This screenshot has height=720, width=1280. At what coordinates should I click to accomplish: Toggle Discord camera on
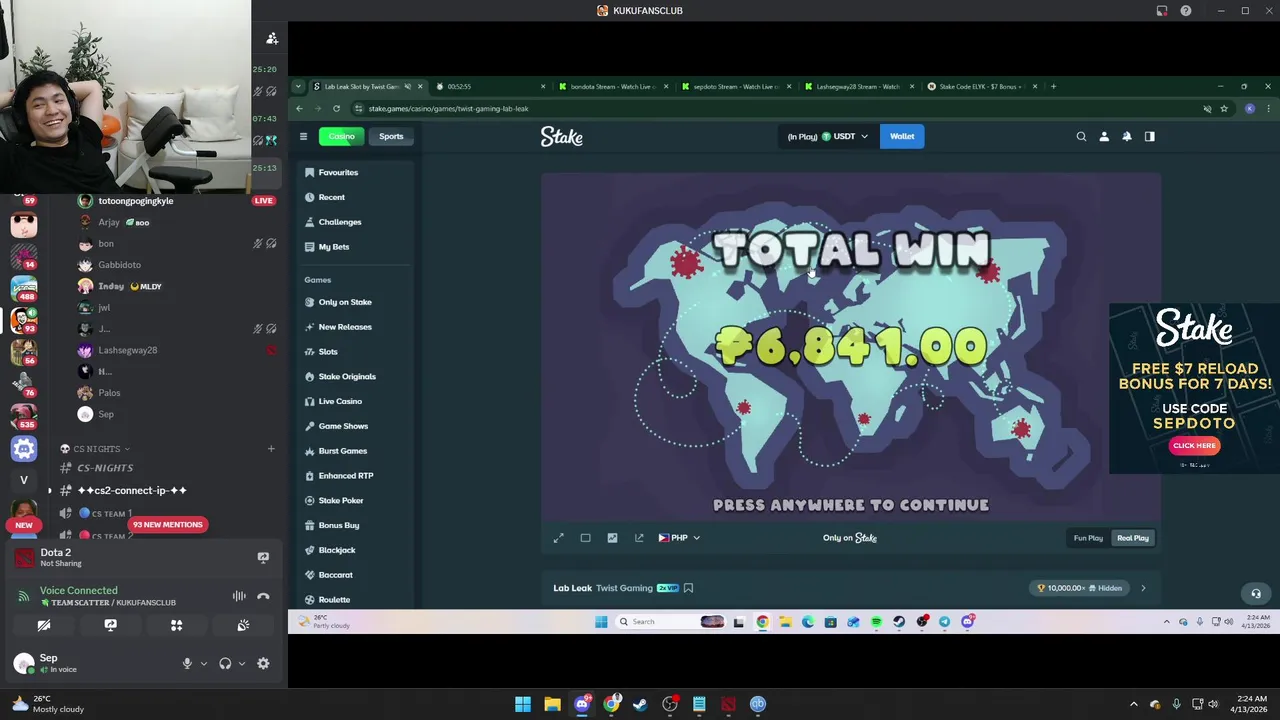(x=44, y=625)
